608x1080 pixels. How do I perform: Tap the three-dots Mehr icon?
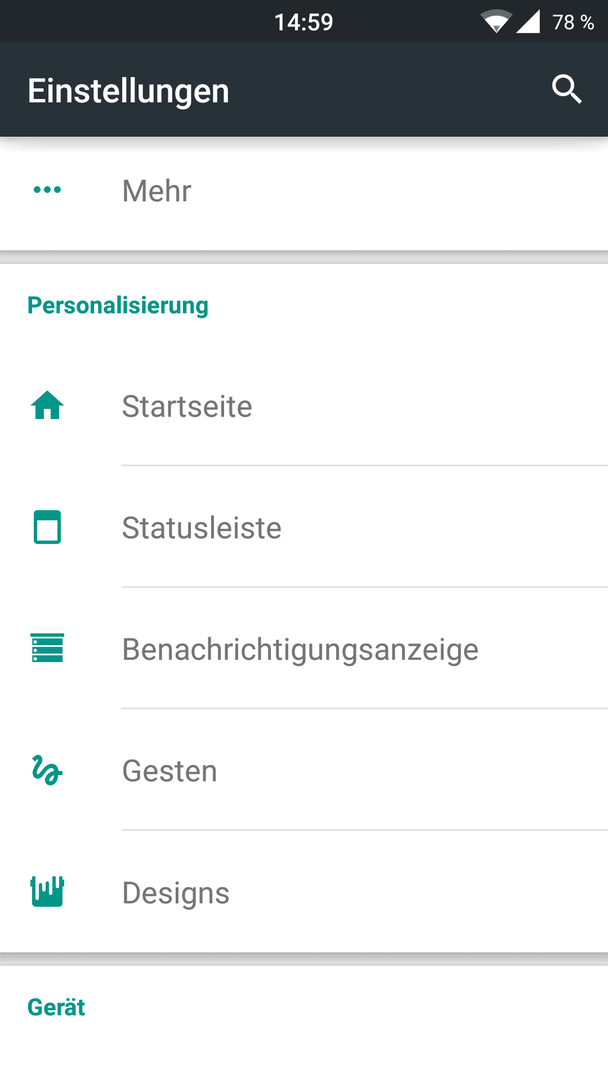pos(47,189)
